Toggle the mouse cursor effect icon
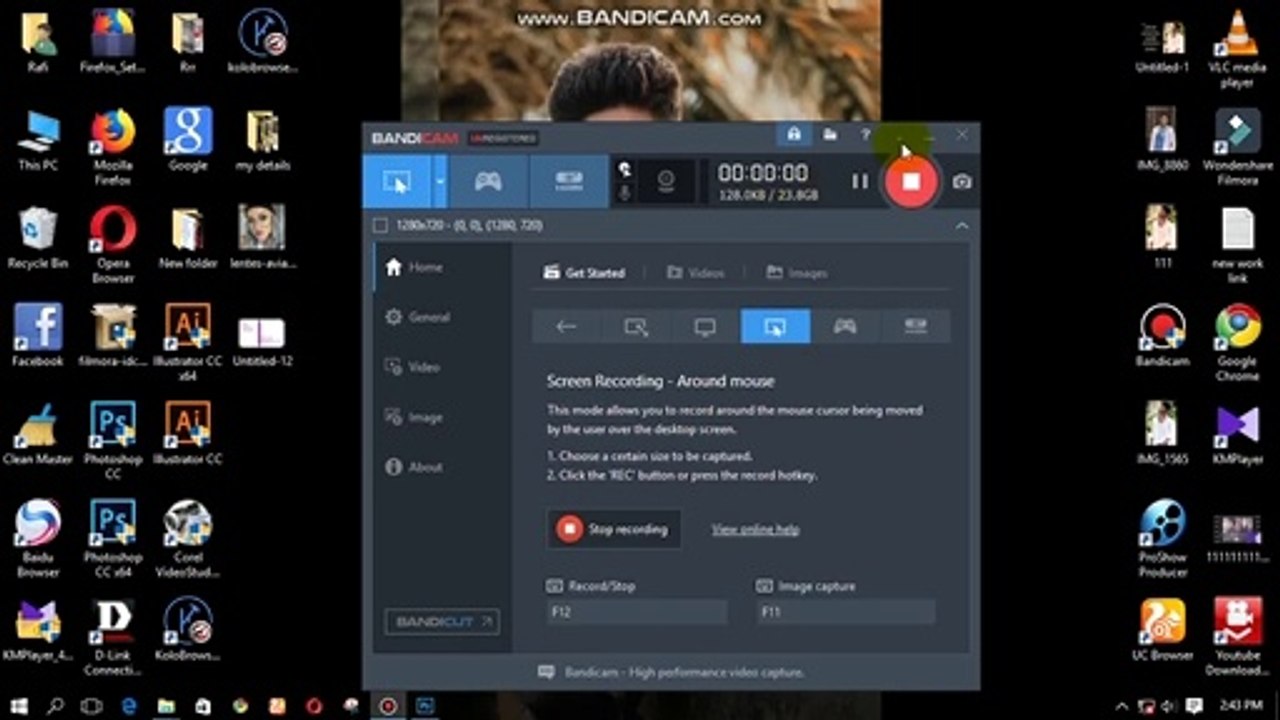This screenshot has height=720, width=1280. tap(625, 169)
